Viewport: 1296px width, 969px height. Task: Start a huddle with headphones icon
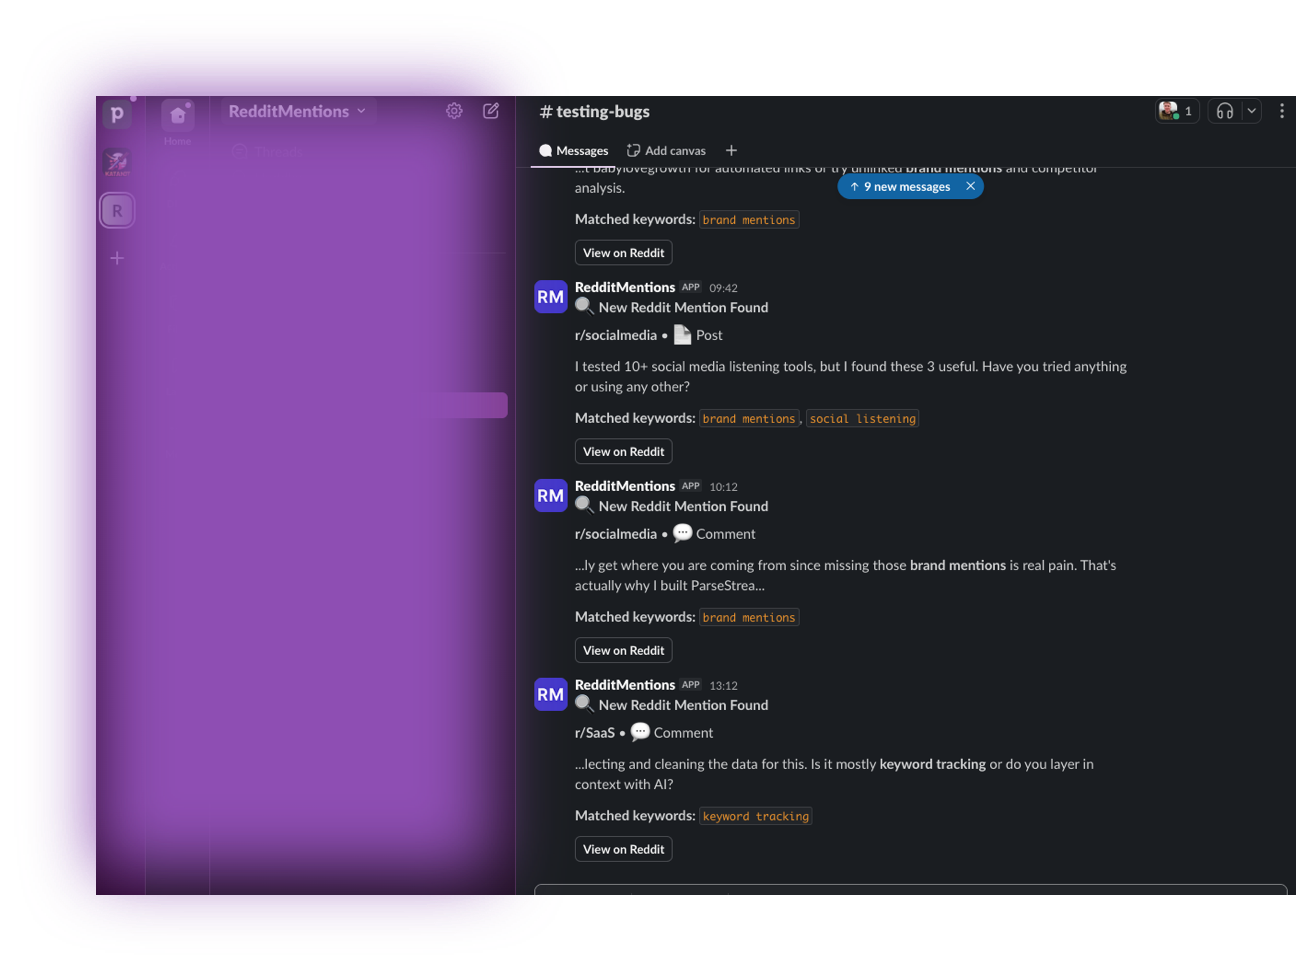pyautogui.click(x=1225, y=111)
